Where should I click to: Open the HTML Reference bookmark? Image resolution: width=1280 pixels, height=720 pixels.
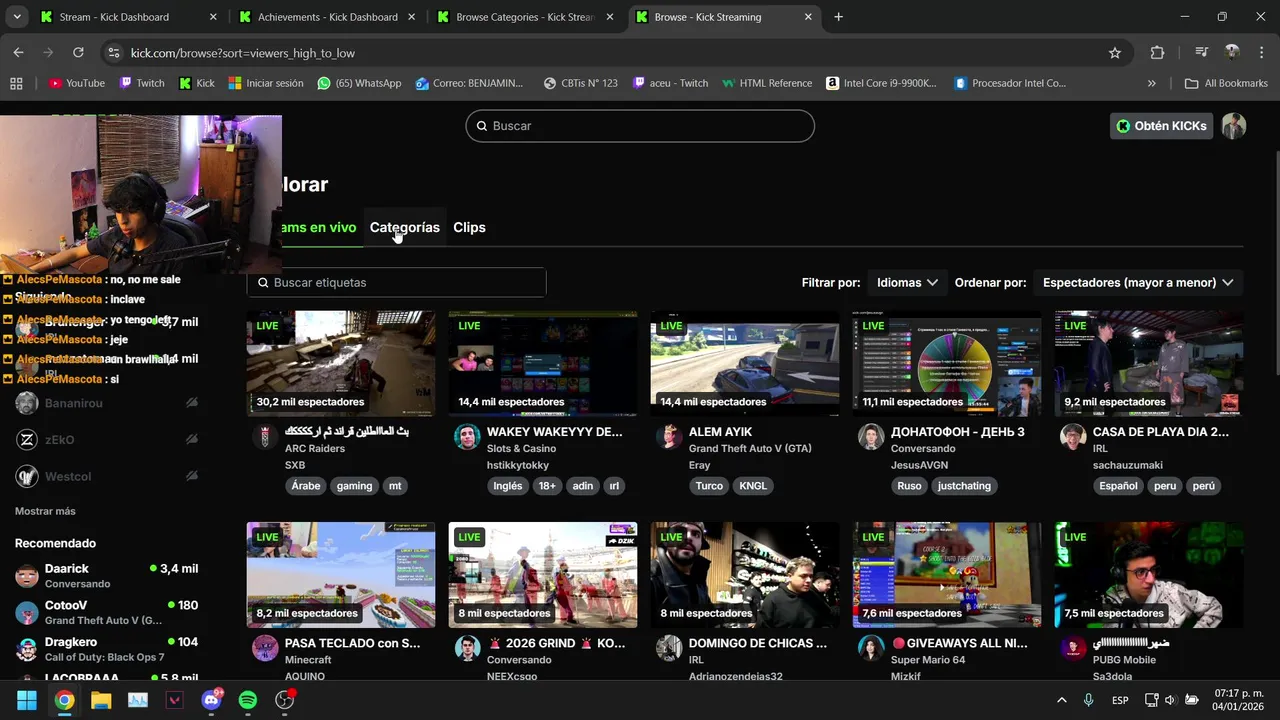pos(767,83)
